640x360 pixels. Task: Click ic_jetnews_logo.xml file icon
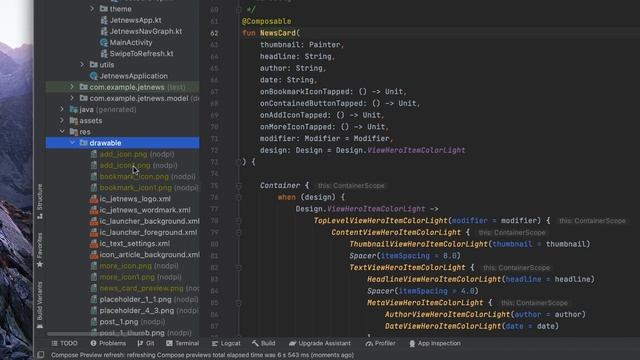tap(93, 199)
